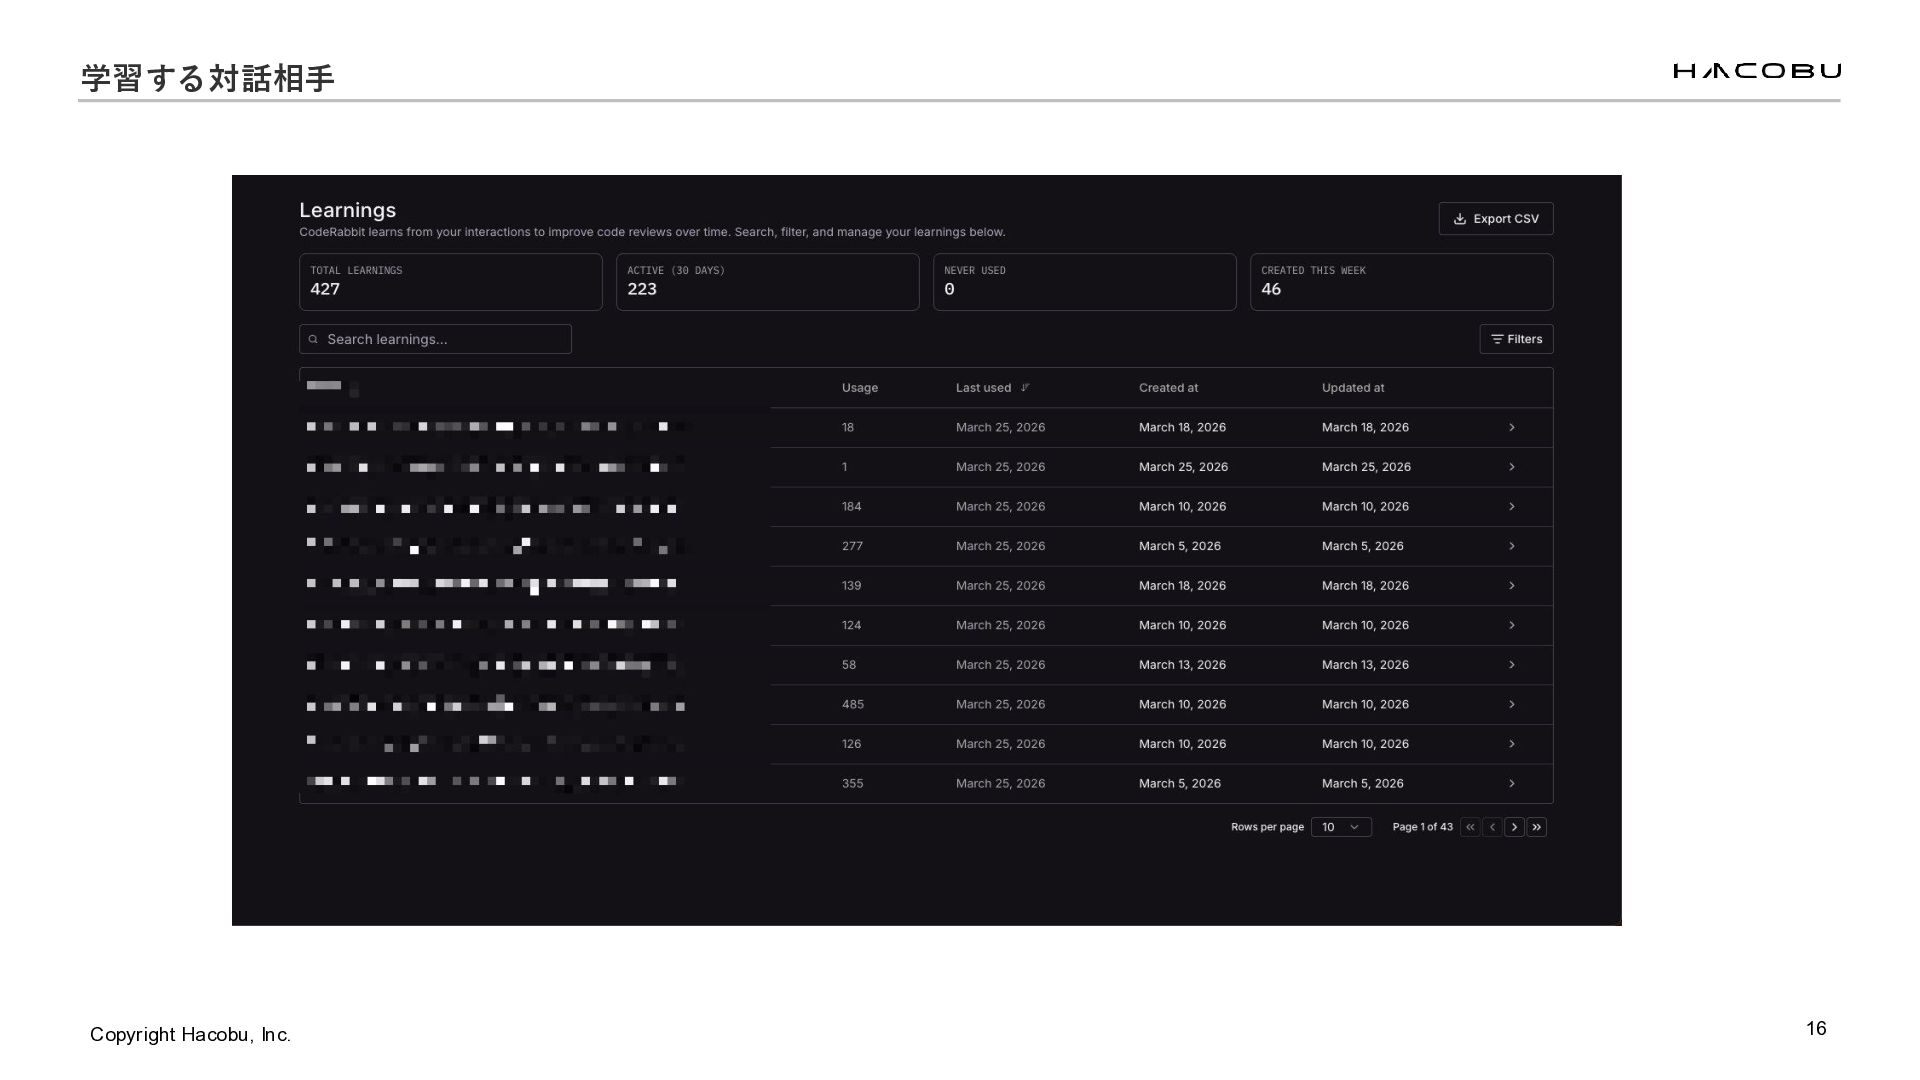Click the Usage column header
The image size is (1920, 1080).
coord(859,388)
